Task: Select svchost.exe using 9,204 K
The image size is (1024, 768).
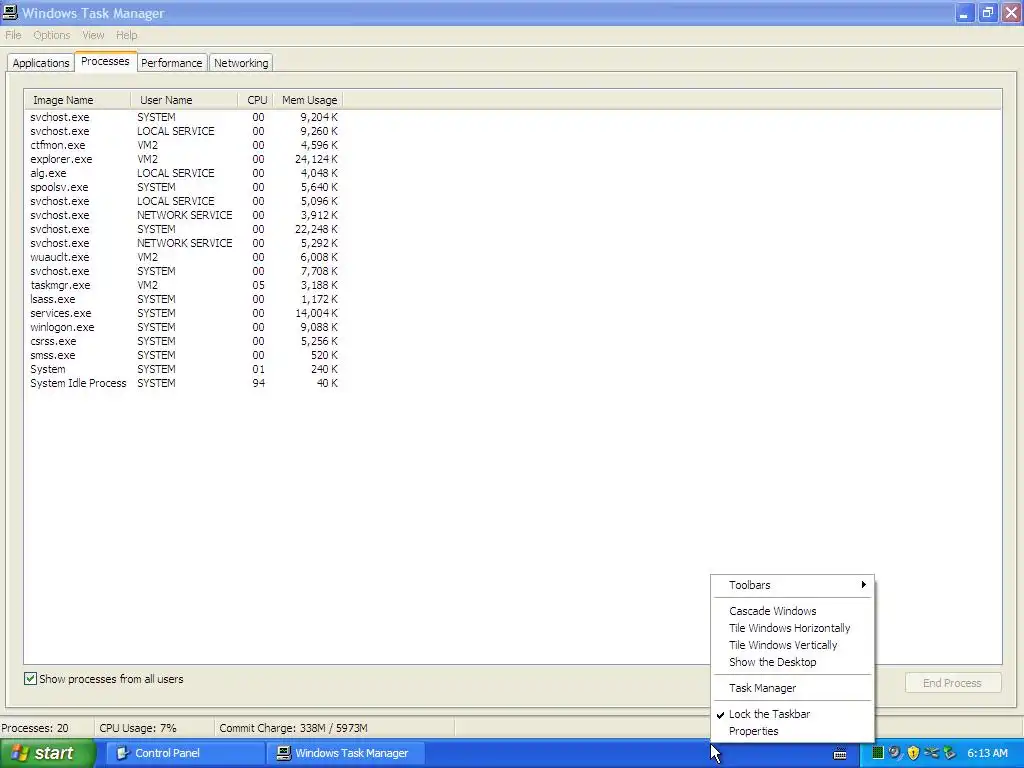Action: tap(184, 118)
